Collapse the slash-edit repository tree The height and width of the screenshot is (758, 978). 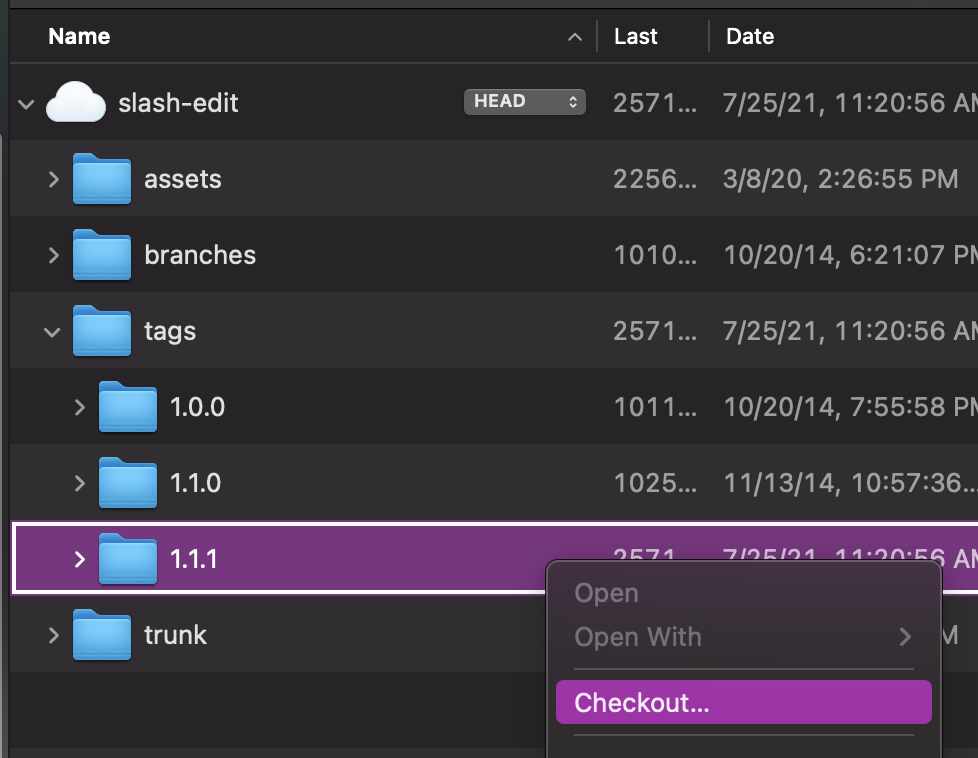pyautogui.click(x=27, y=103)
